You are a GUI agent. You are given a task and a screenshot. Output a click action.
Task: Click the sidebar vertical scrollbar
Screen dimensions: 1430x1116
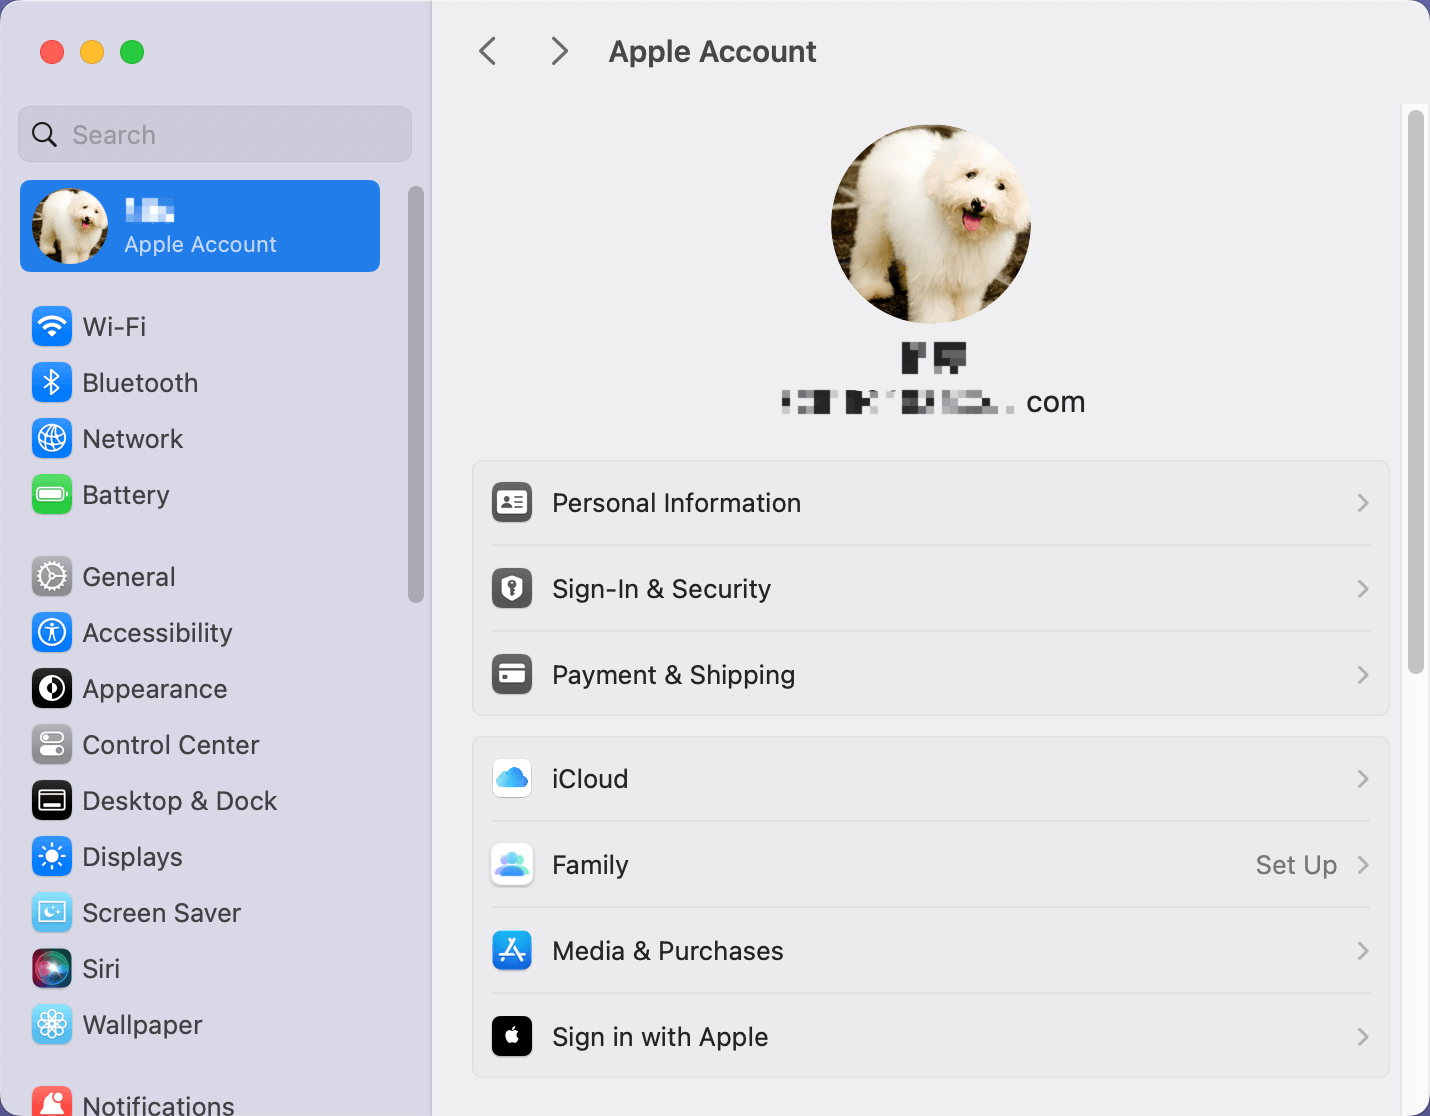(416, 394)
